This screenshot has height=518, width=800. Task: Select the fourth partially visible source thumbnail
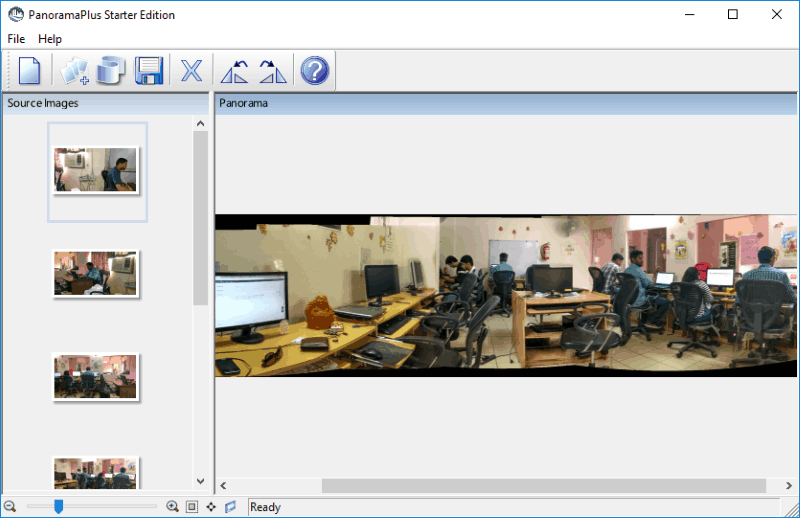(x=96, y=473)
